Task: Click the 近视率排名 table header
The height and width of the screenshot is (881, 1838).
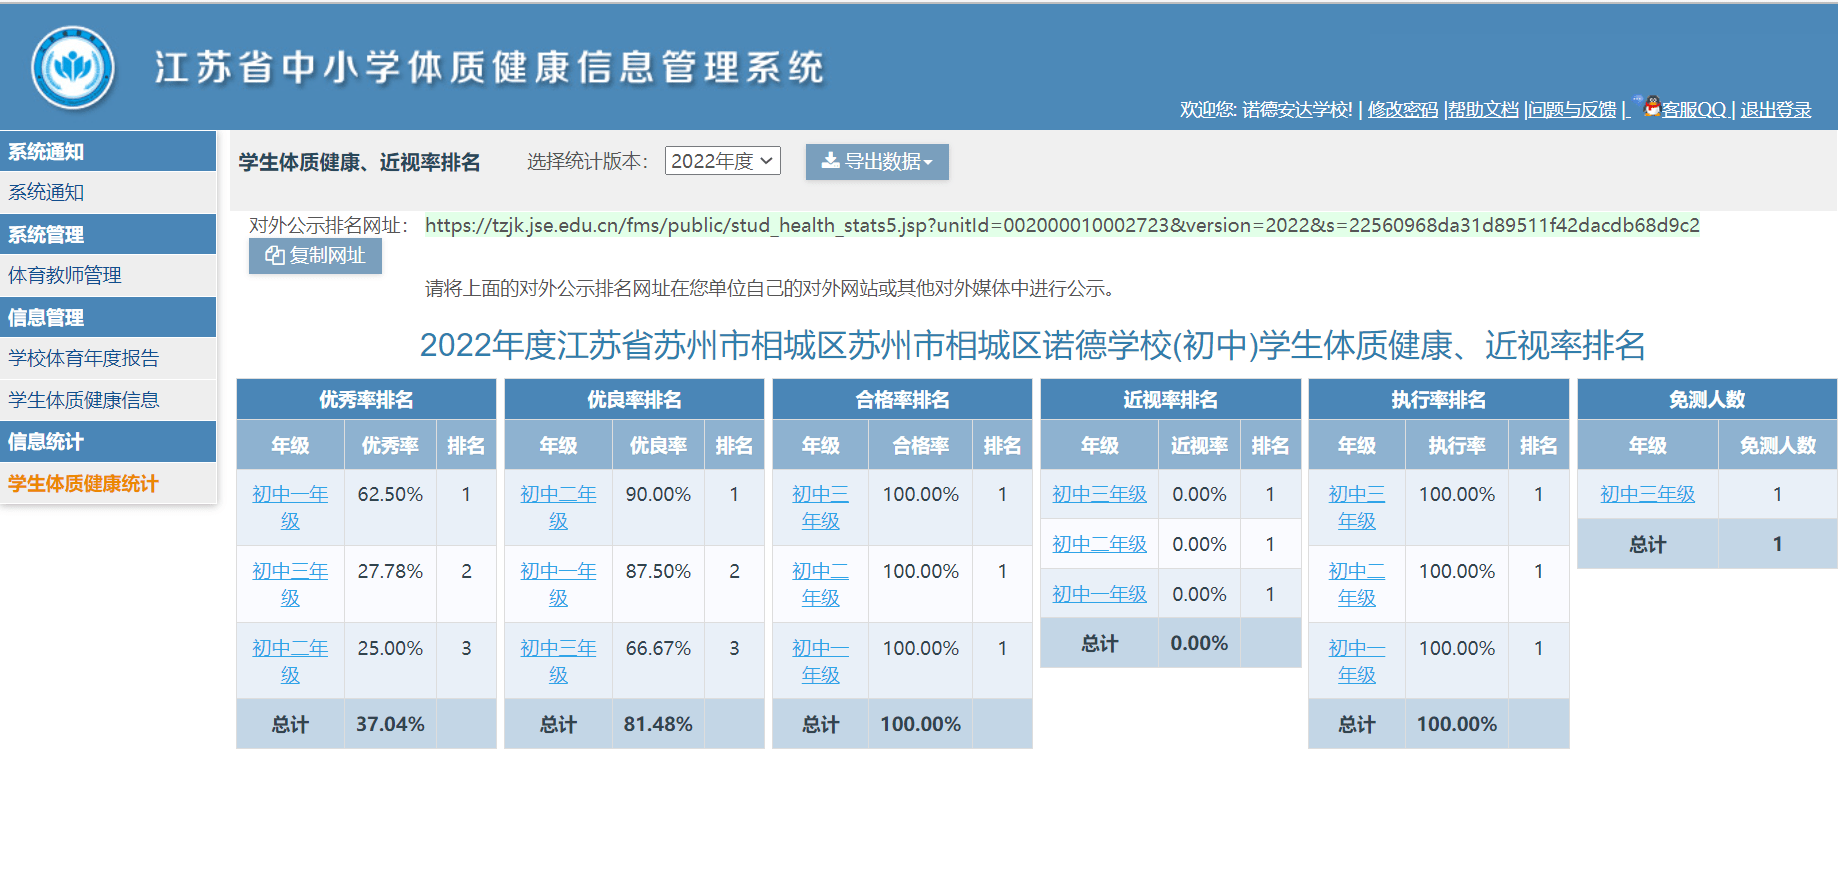Action: [1170, 399]
